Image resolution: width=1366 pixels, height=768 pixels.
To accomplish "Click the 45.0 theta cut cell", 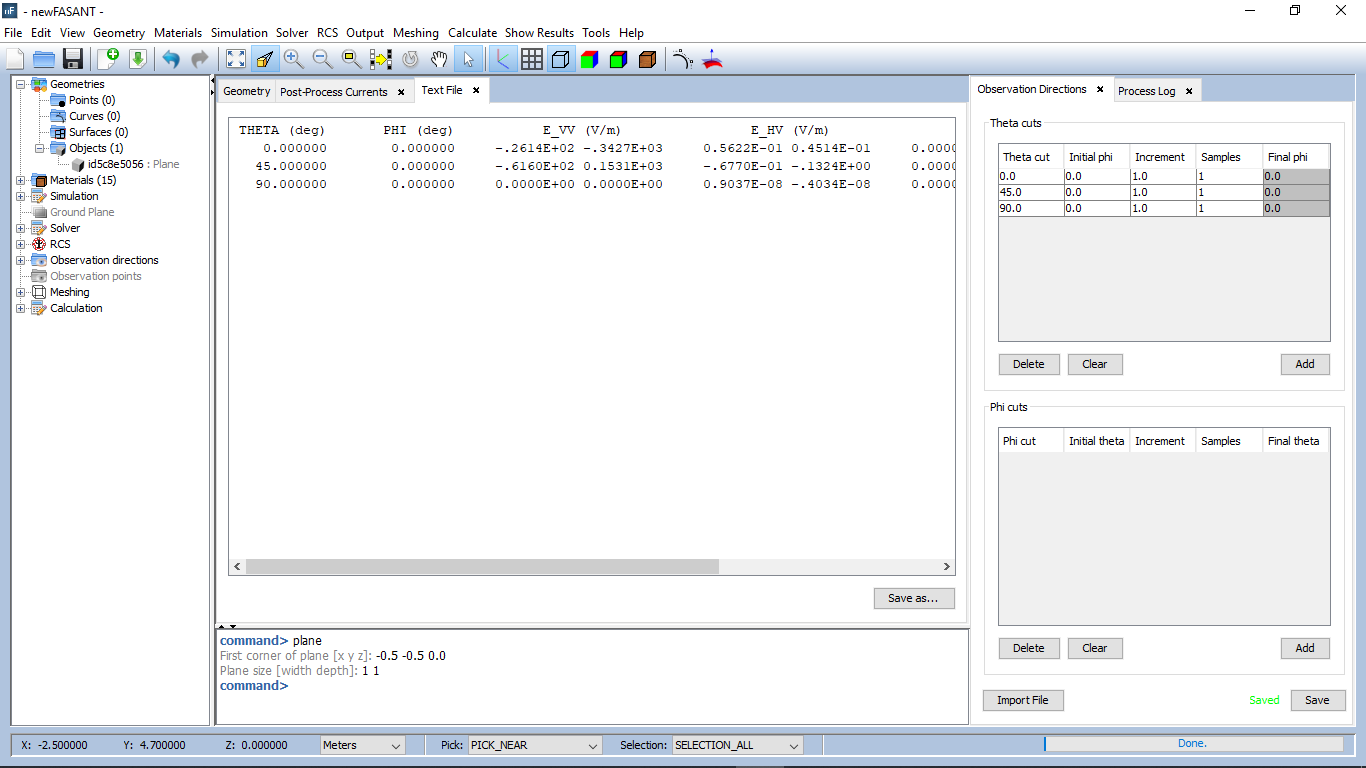I will tap(1030, 192).
